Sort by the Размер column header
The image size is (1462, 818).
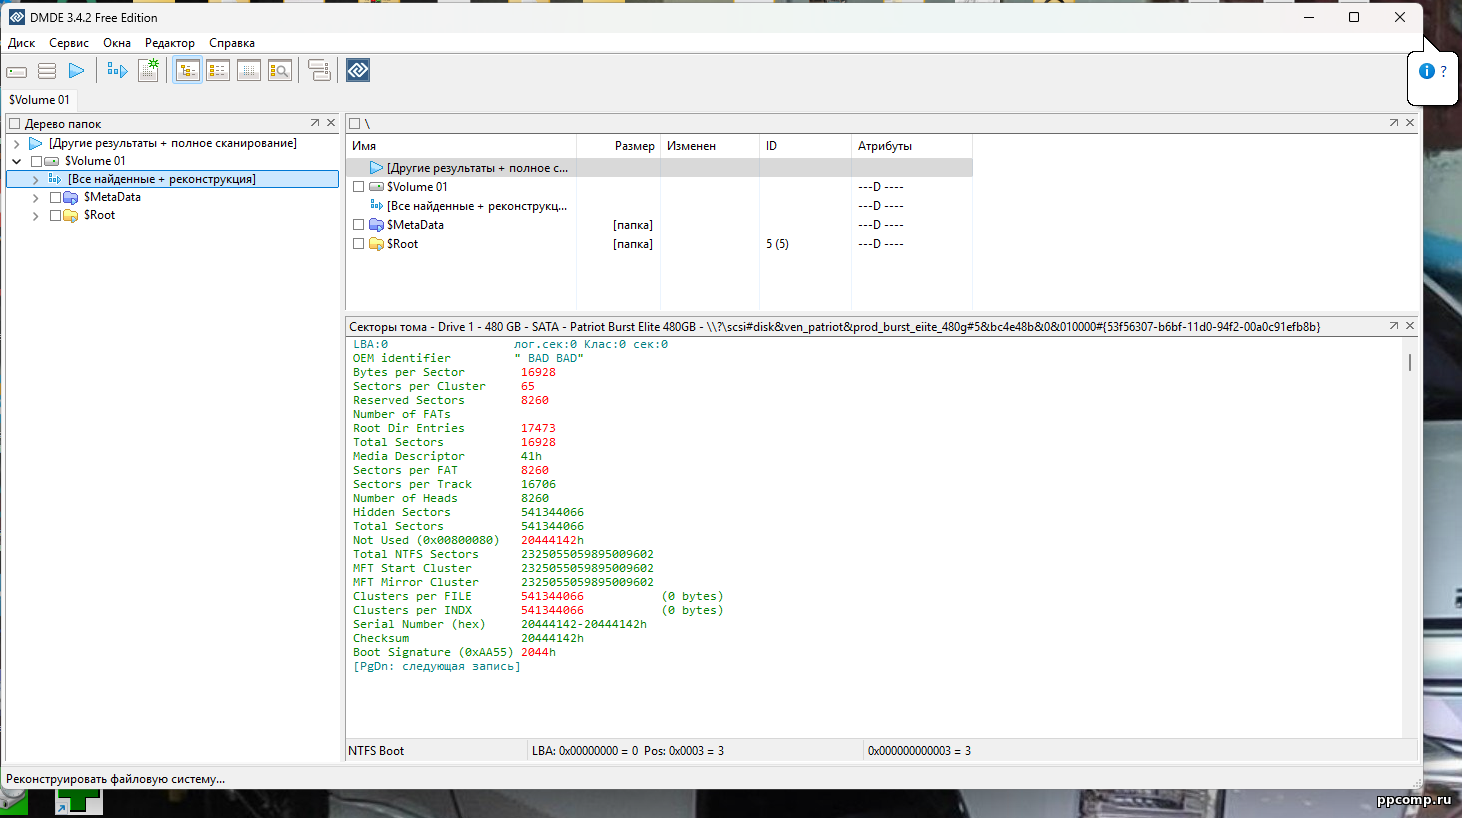tap(634, 146)
